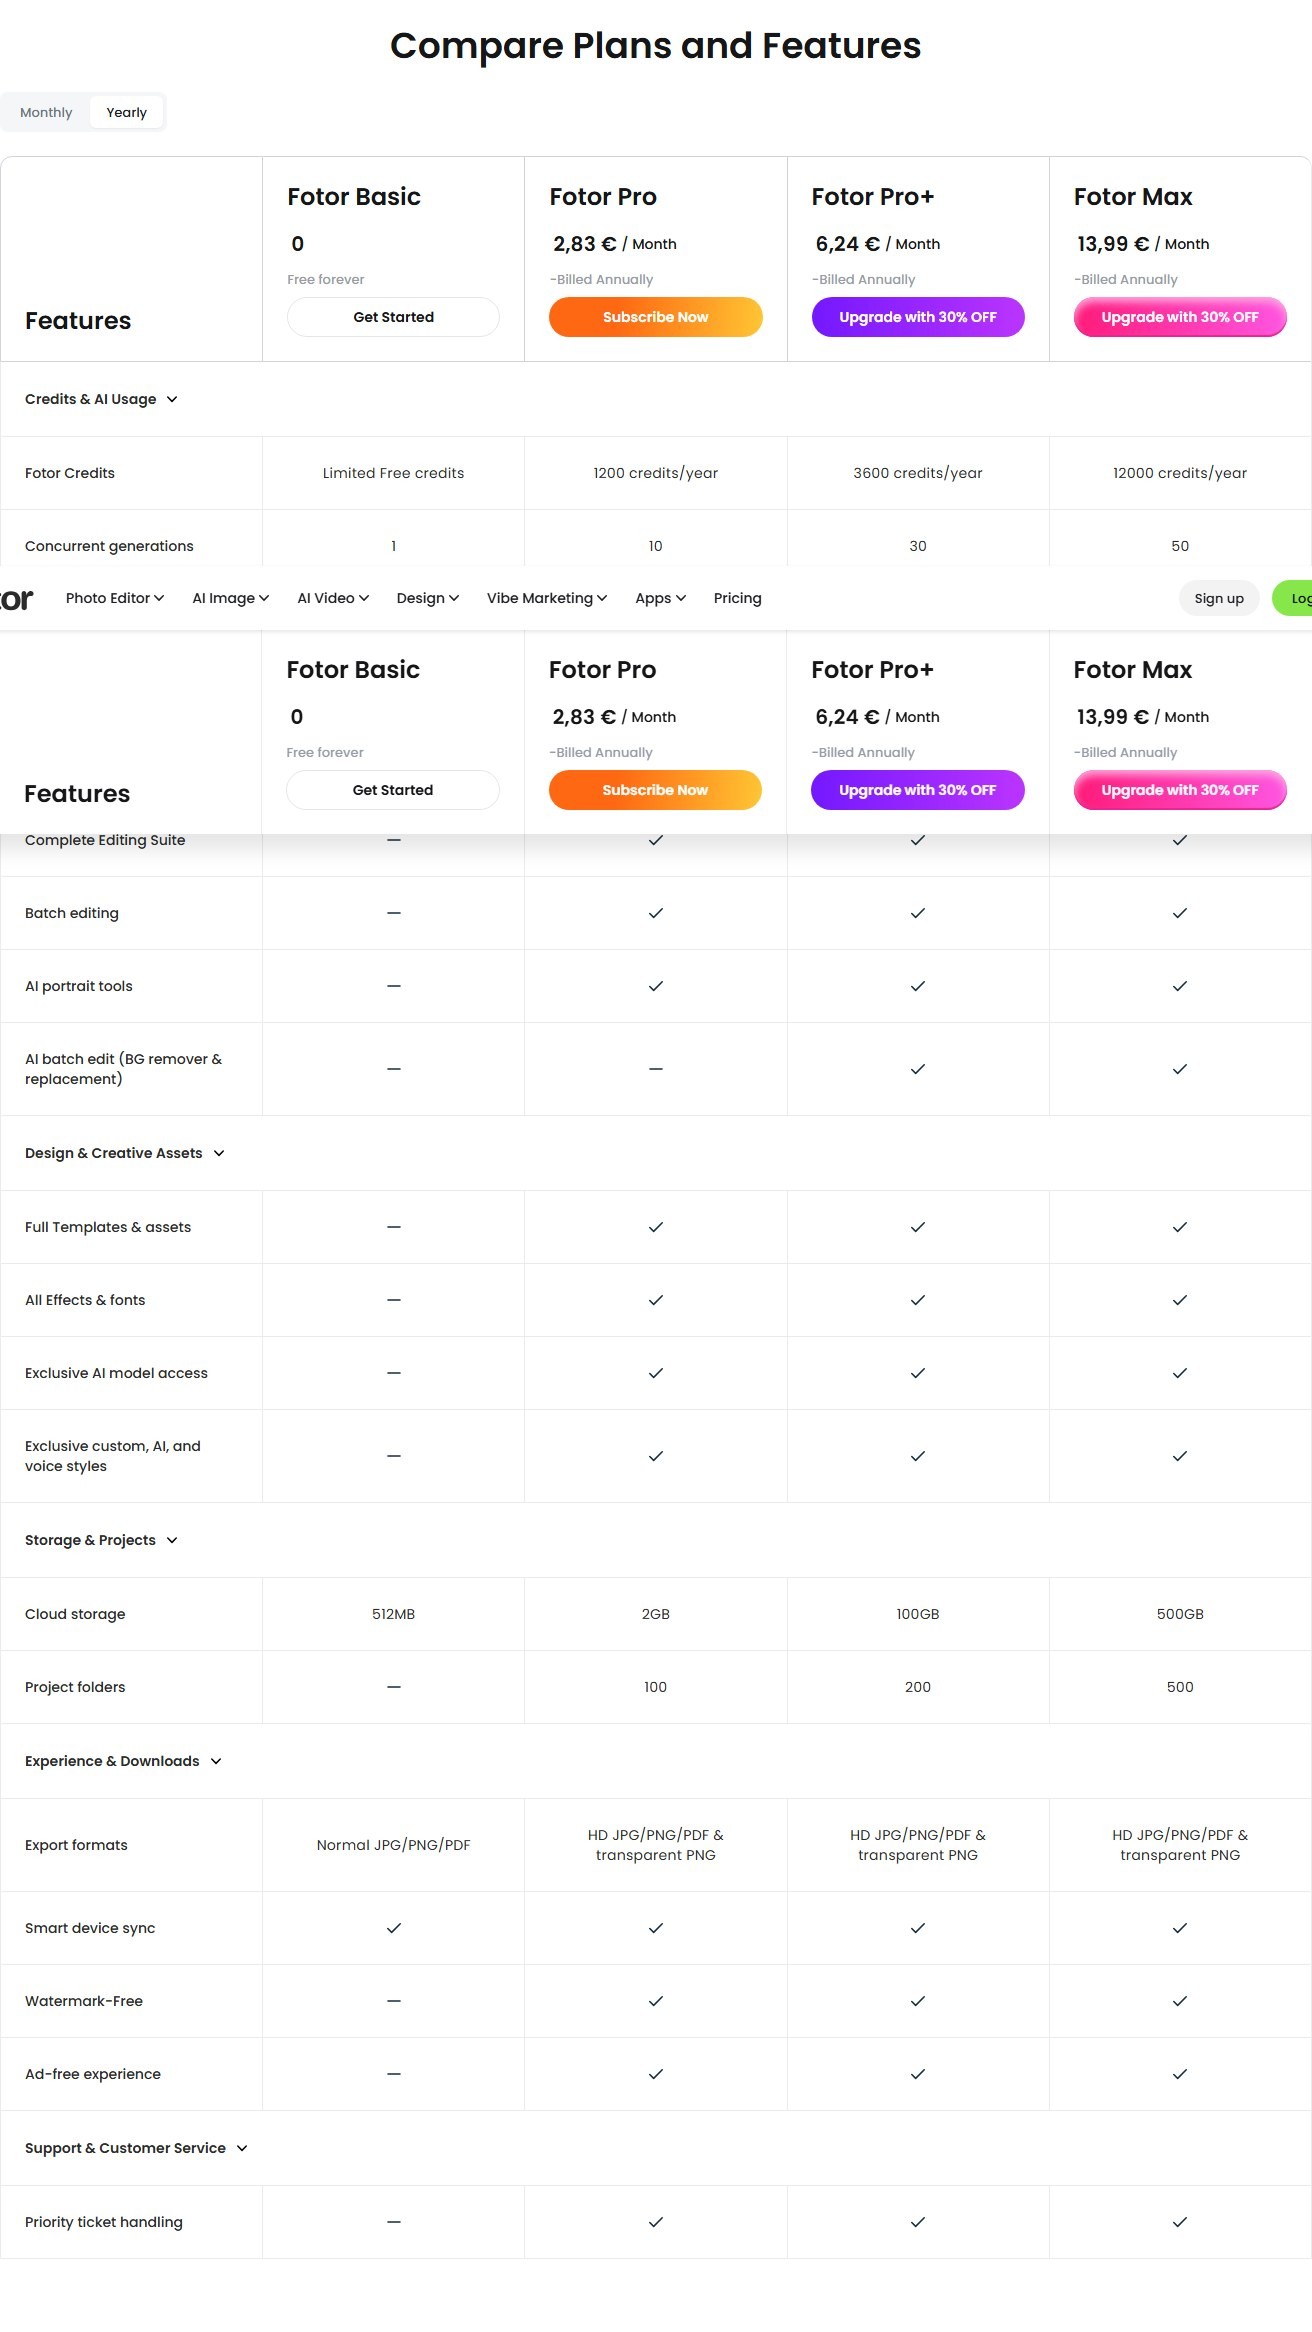This screenshot has width=1312, height=2332.
Task: Click Fotor Pro+ checkmark in AI batch edit row
Action: tap(918, 1069)
